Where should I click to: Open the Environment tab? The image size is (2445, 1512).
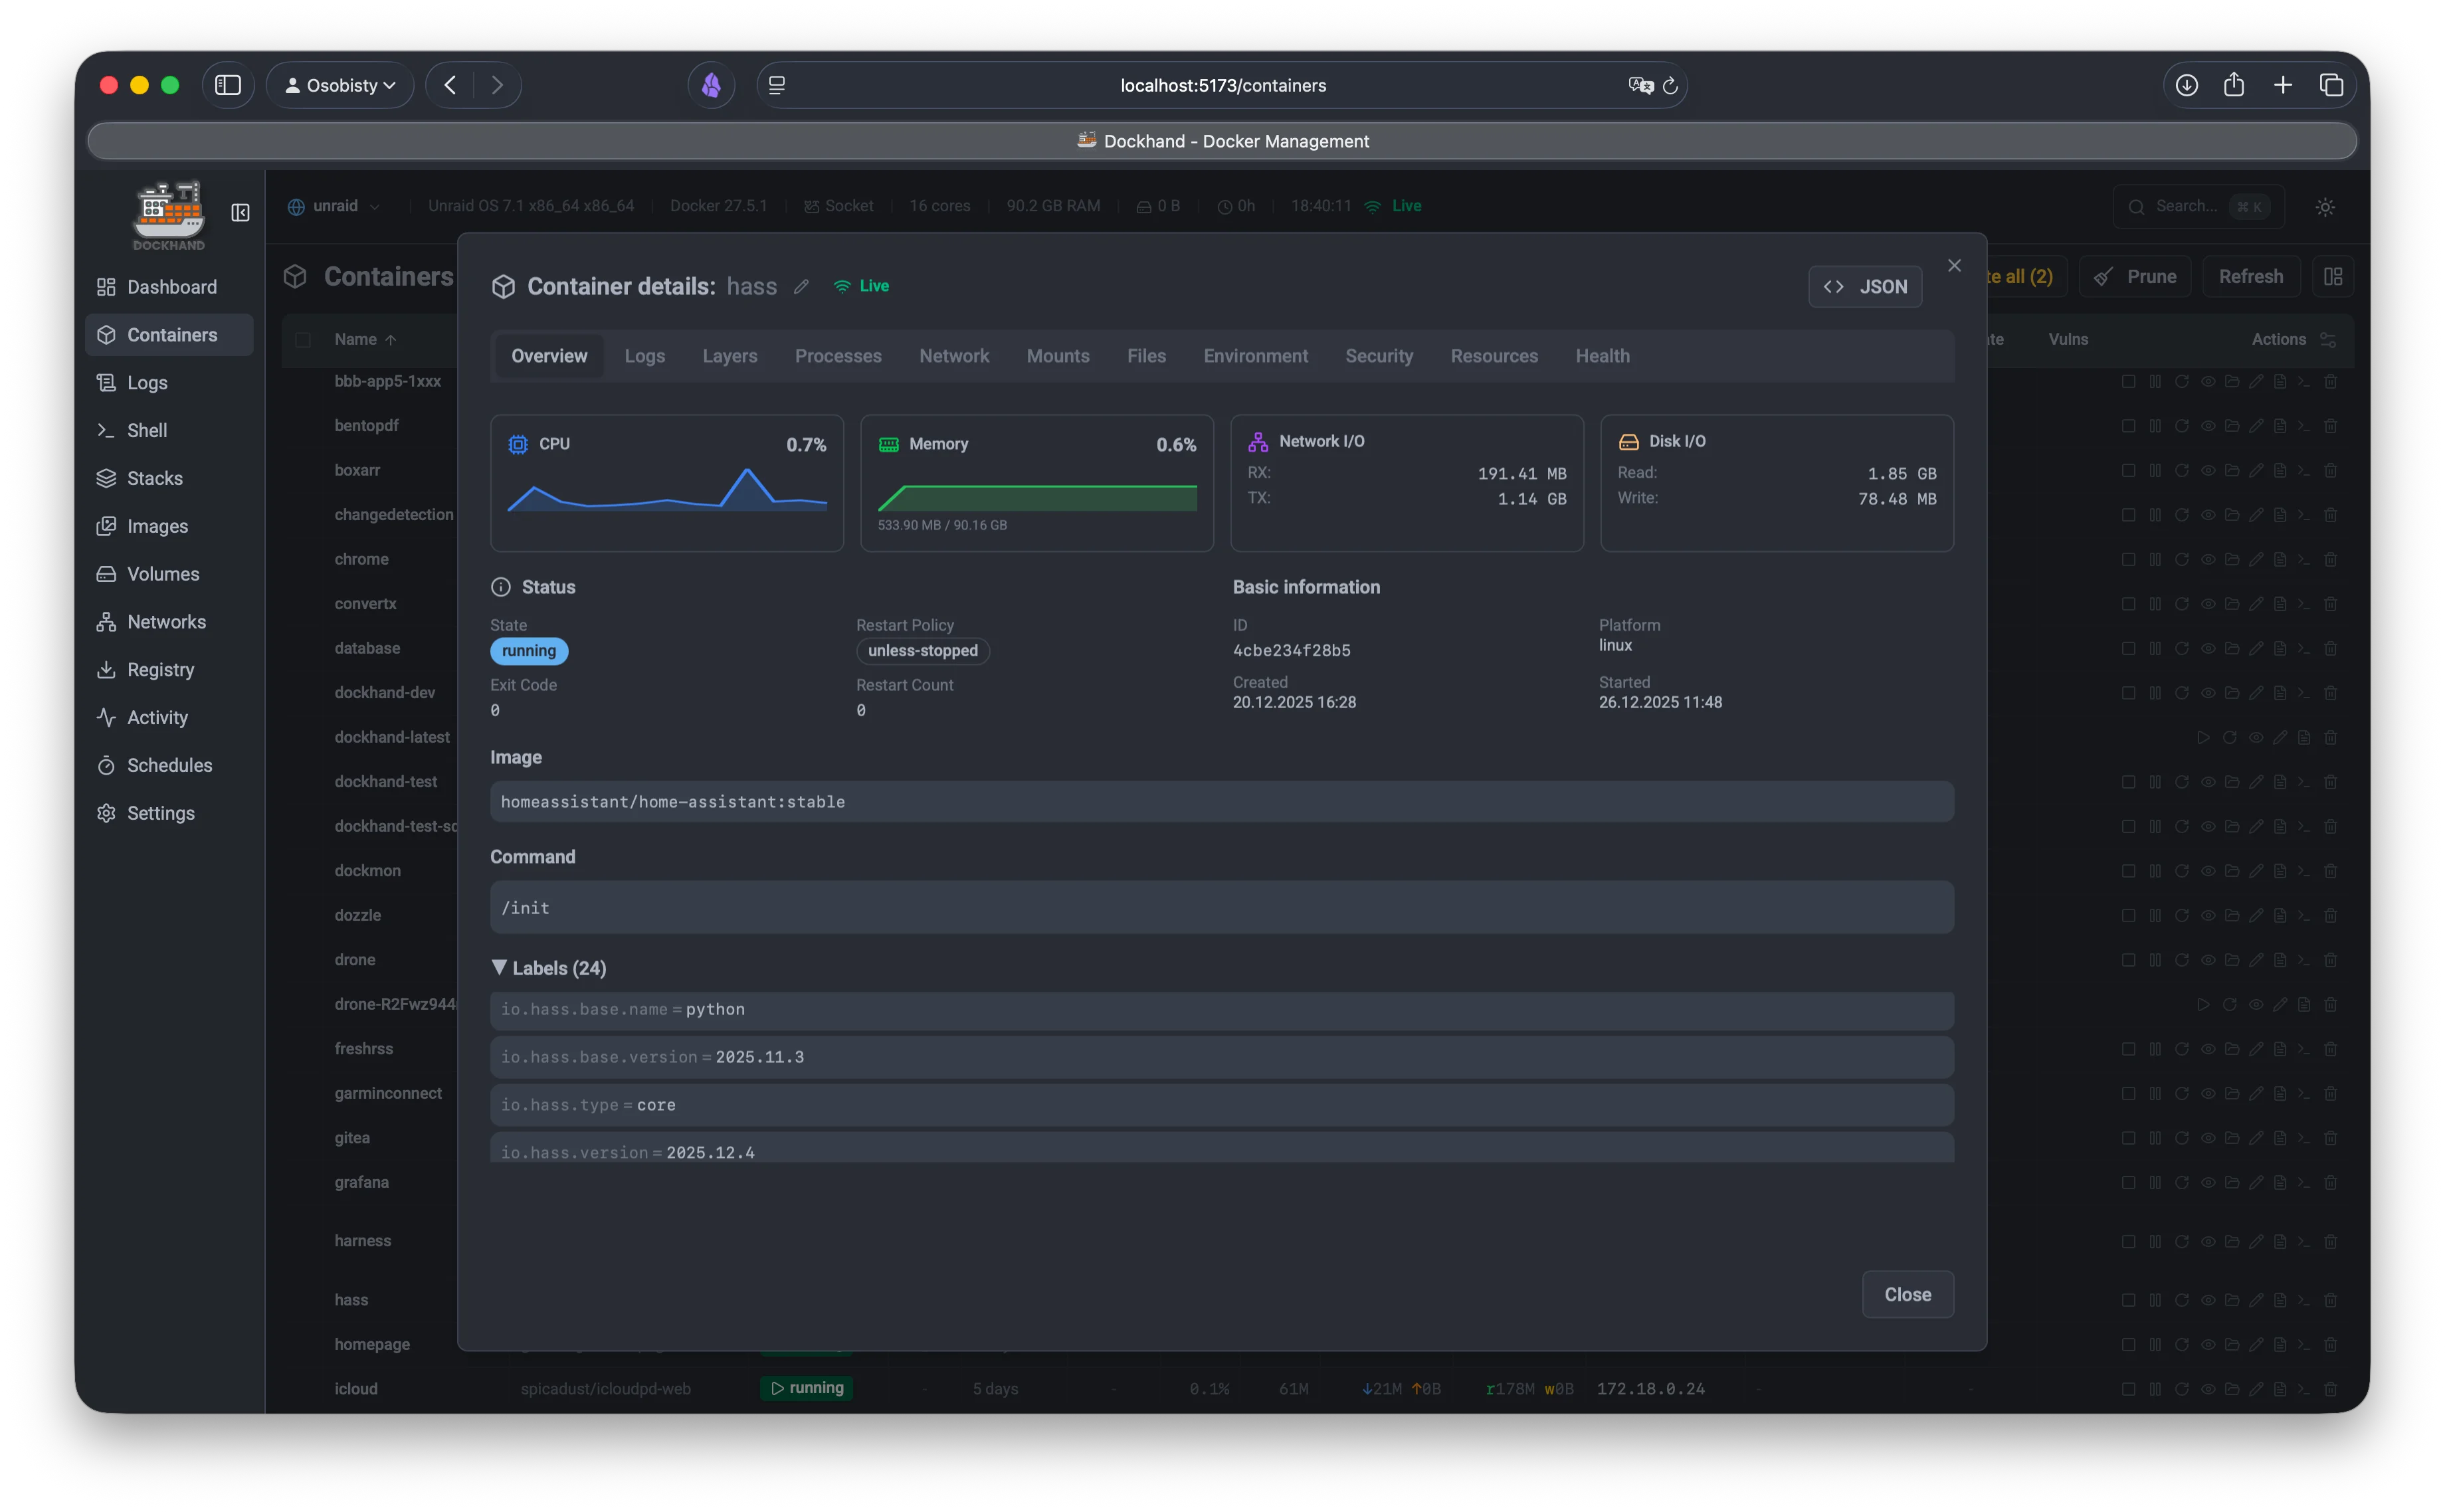[1256, 355]
